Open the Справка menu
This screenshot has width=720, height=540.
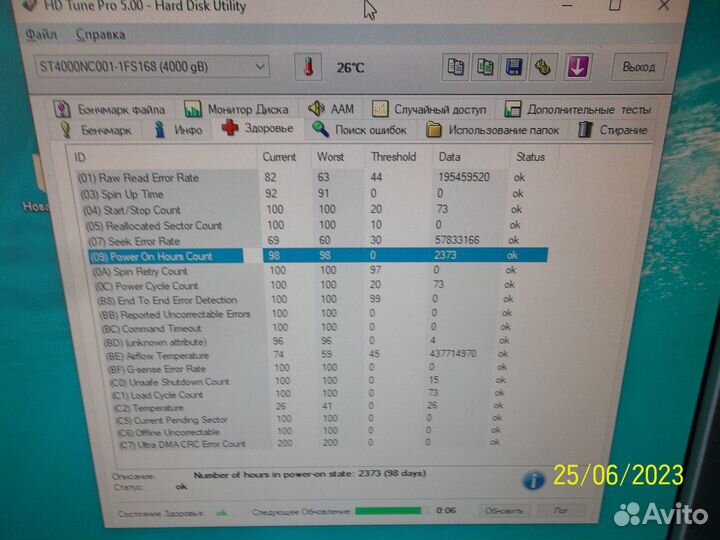click(x=101, y=34)
